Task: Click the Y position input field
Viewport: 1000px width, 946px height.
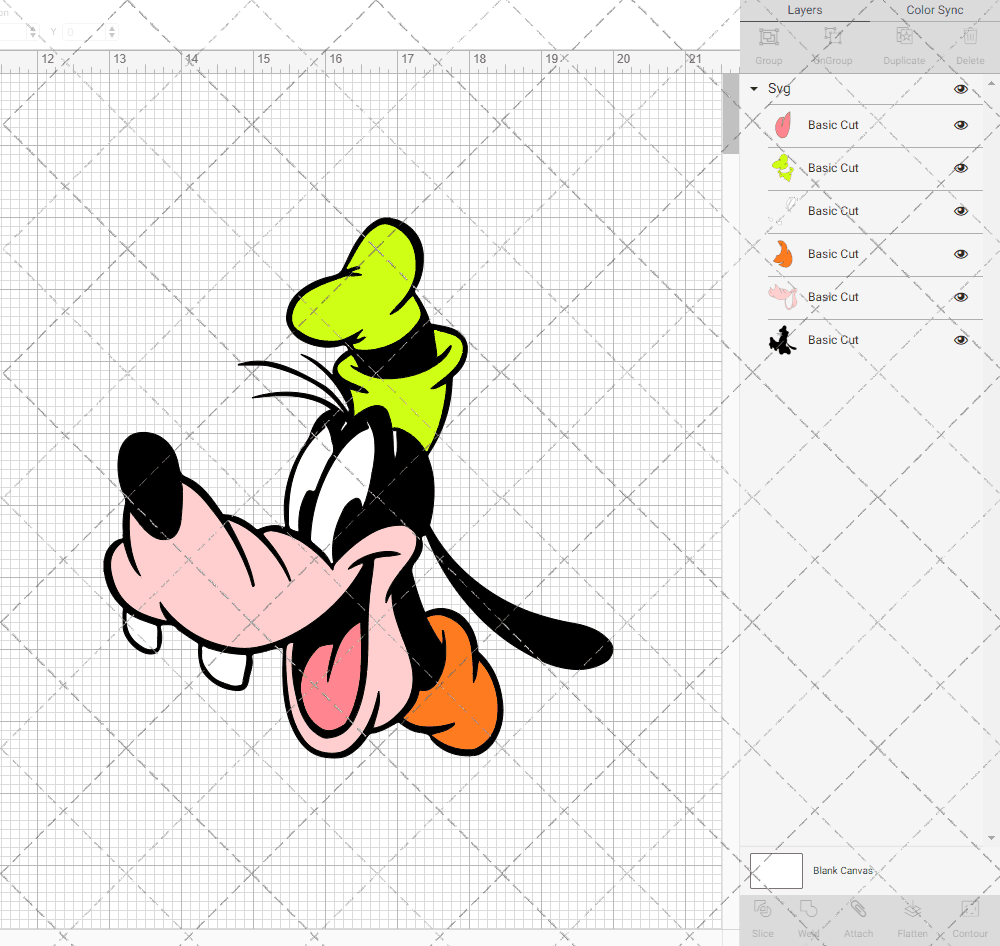Action: (x=84, y=32)
